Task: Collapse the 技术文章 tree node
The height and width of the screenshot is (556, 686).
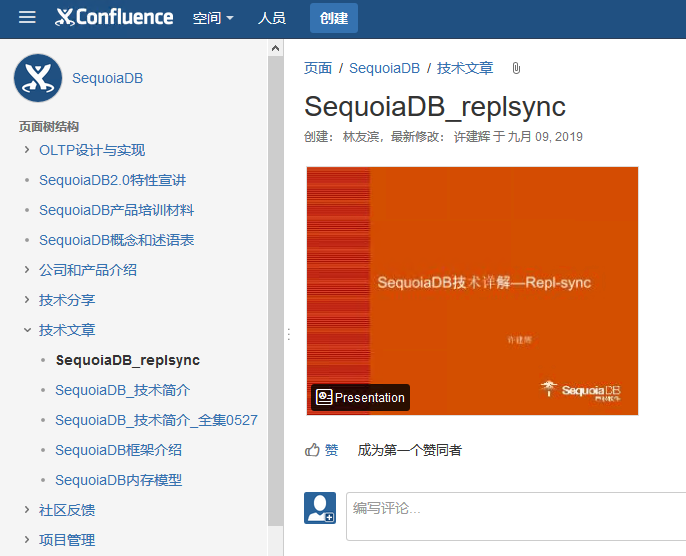Action: [27, 330]
